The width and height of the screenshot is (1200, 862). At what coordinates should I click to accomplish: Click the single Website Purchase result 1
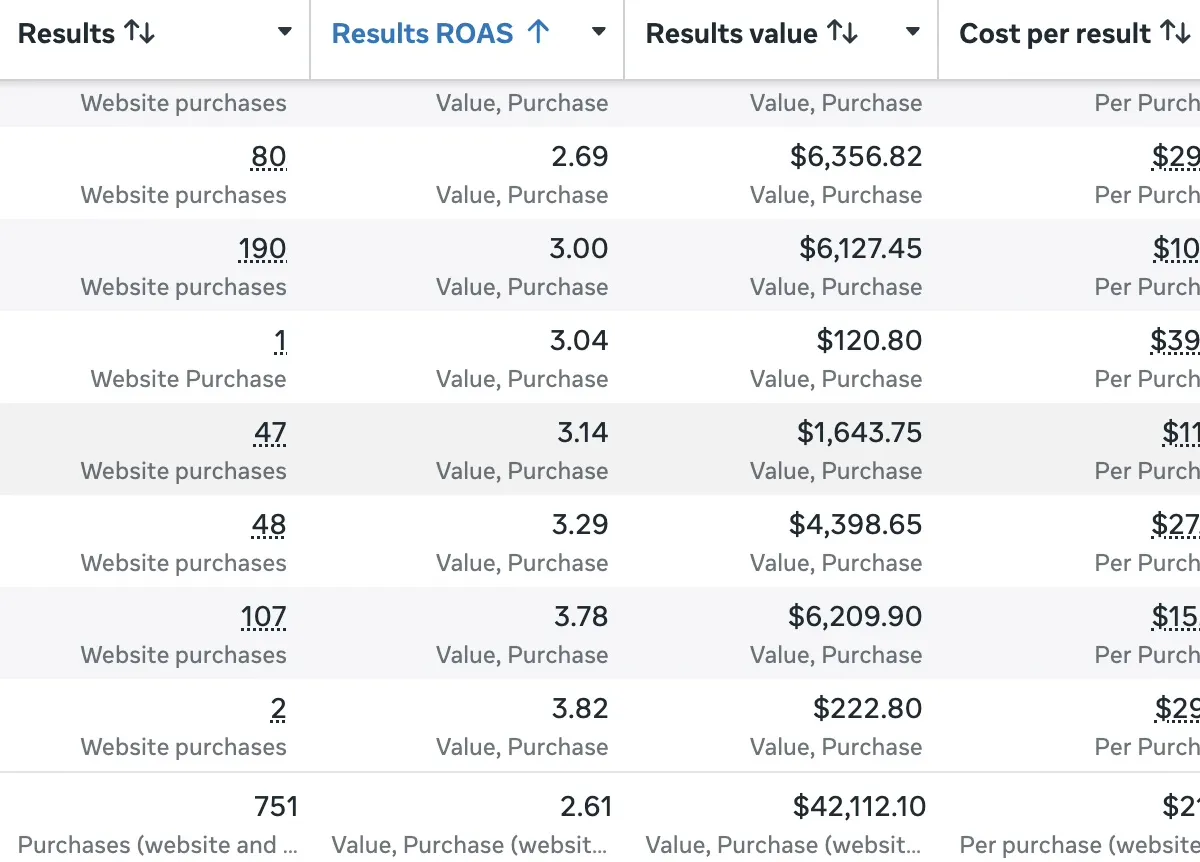280,341
